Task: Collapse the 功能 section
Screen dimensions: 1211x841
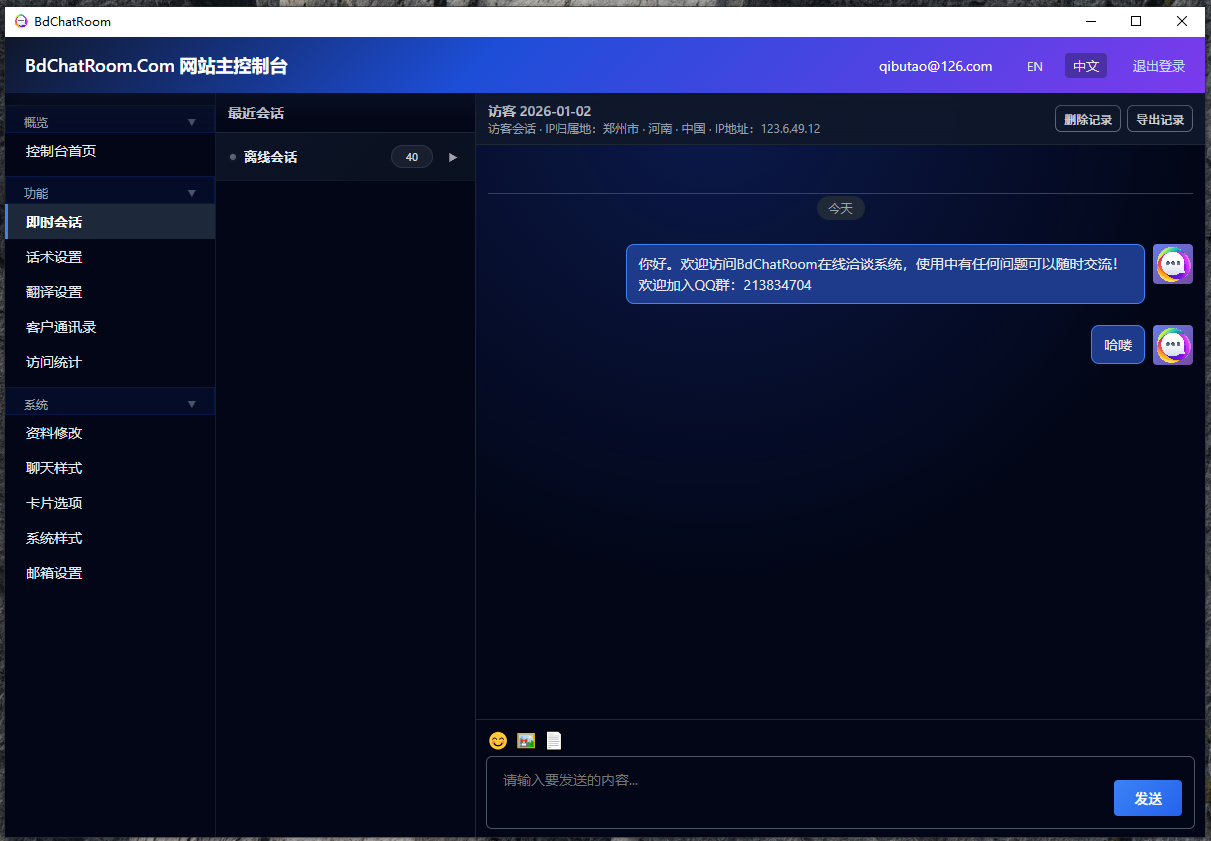Action: click(x=191, y=192)
